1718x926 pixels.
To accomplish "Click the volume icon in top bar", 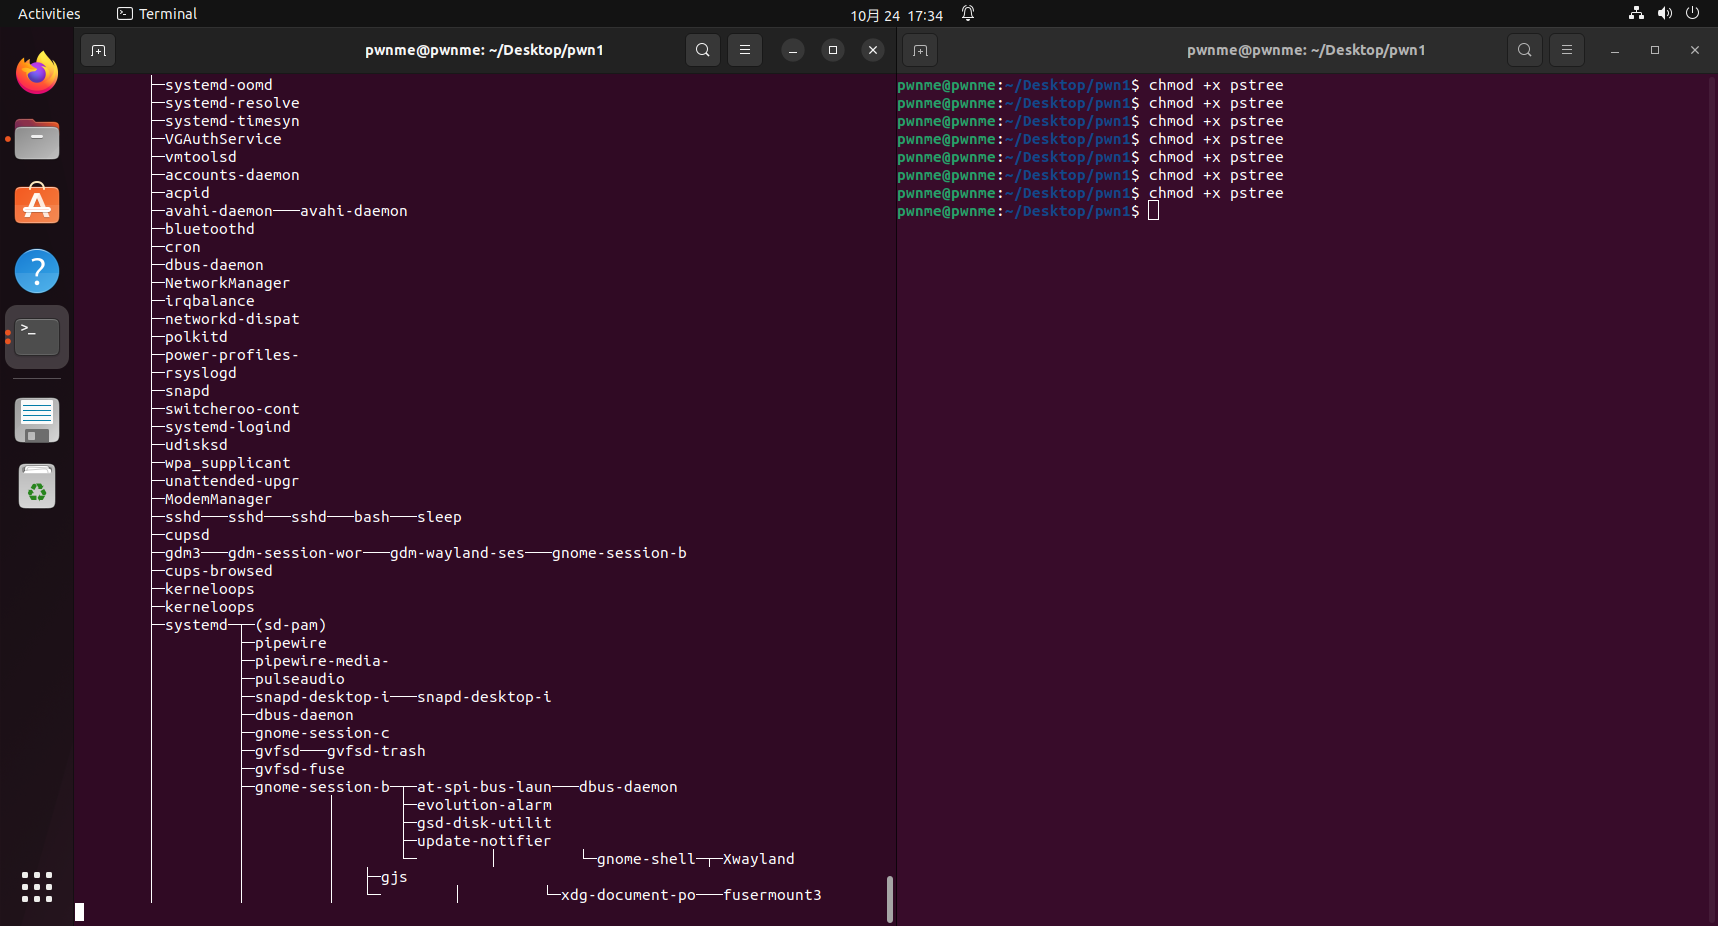I will pyautogui.click(x=1664, y=13).
